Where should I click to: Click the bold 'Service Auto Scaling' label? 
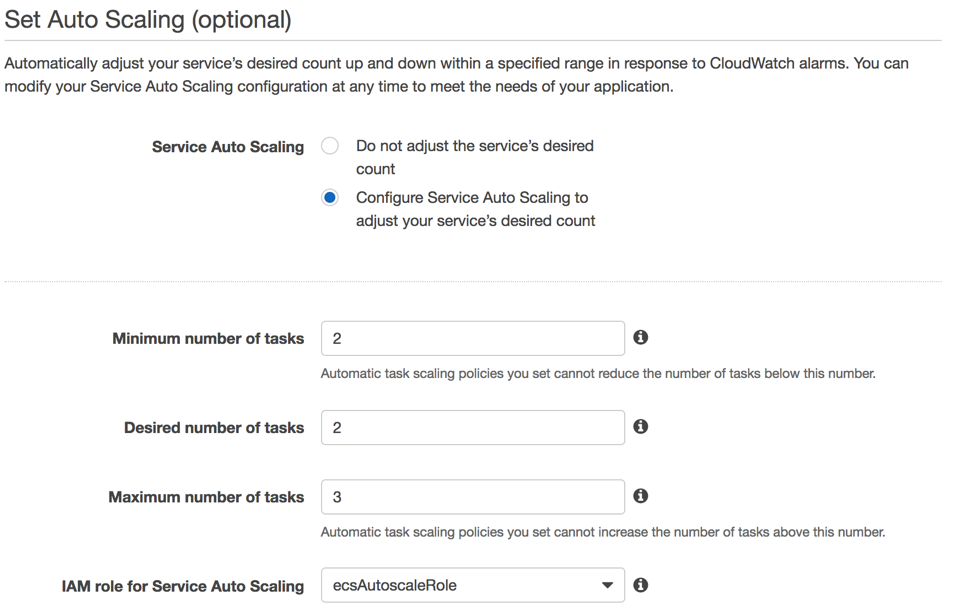coord(228,147)
